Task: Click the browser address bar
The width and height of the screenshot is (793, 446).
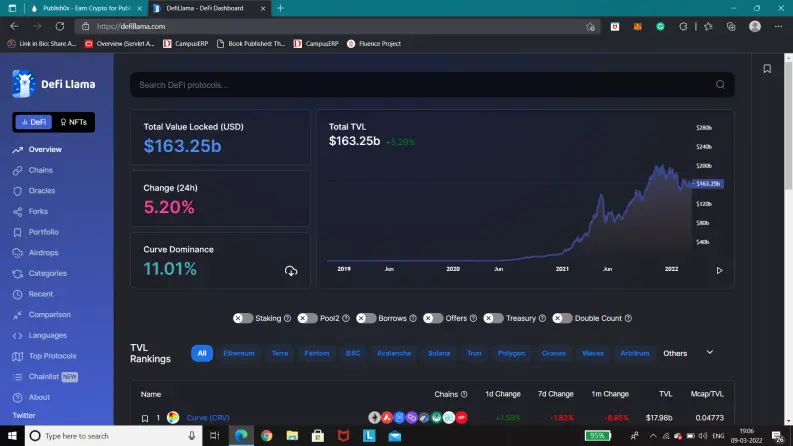Action: pos(337,26)
